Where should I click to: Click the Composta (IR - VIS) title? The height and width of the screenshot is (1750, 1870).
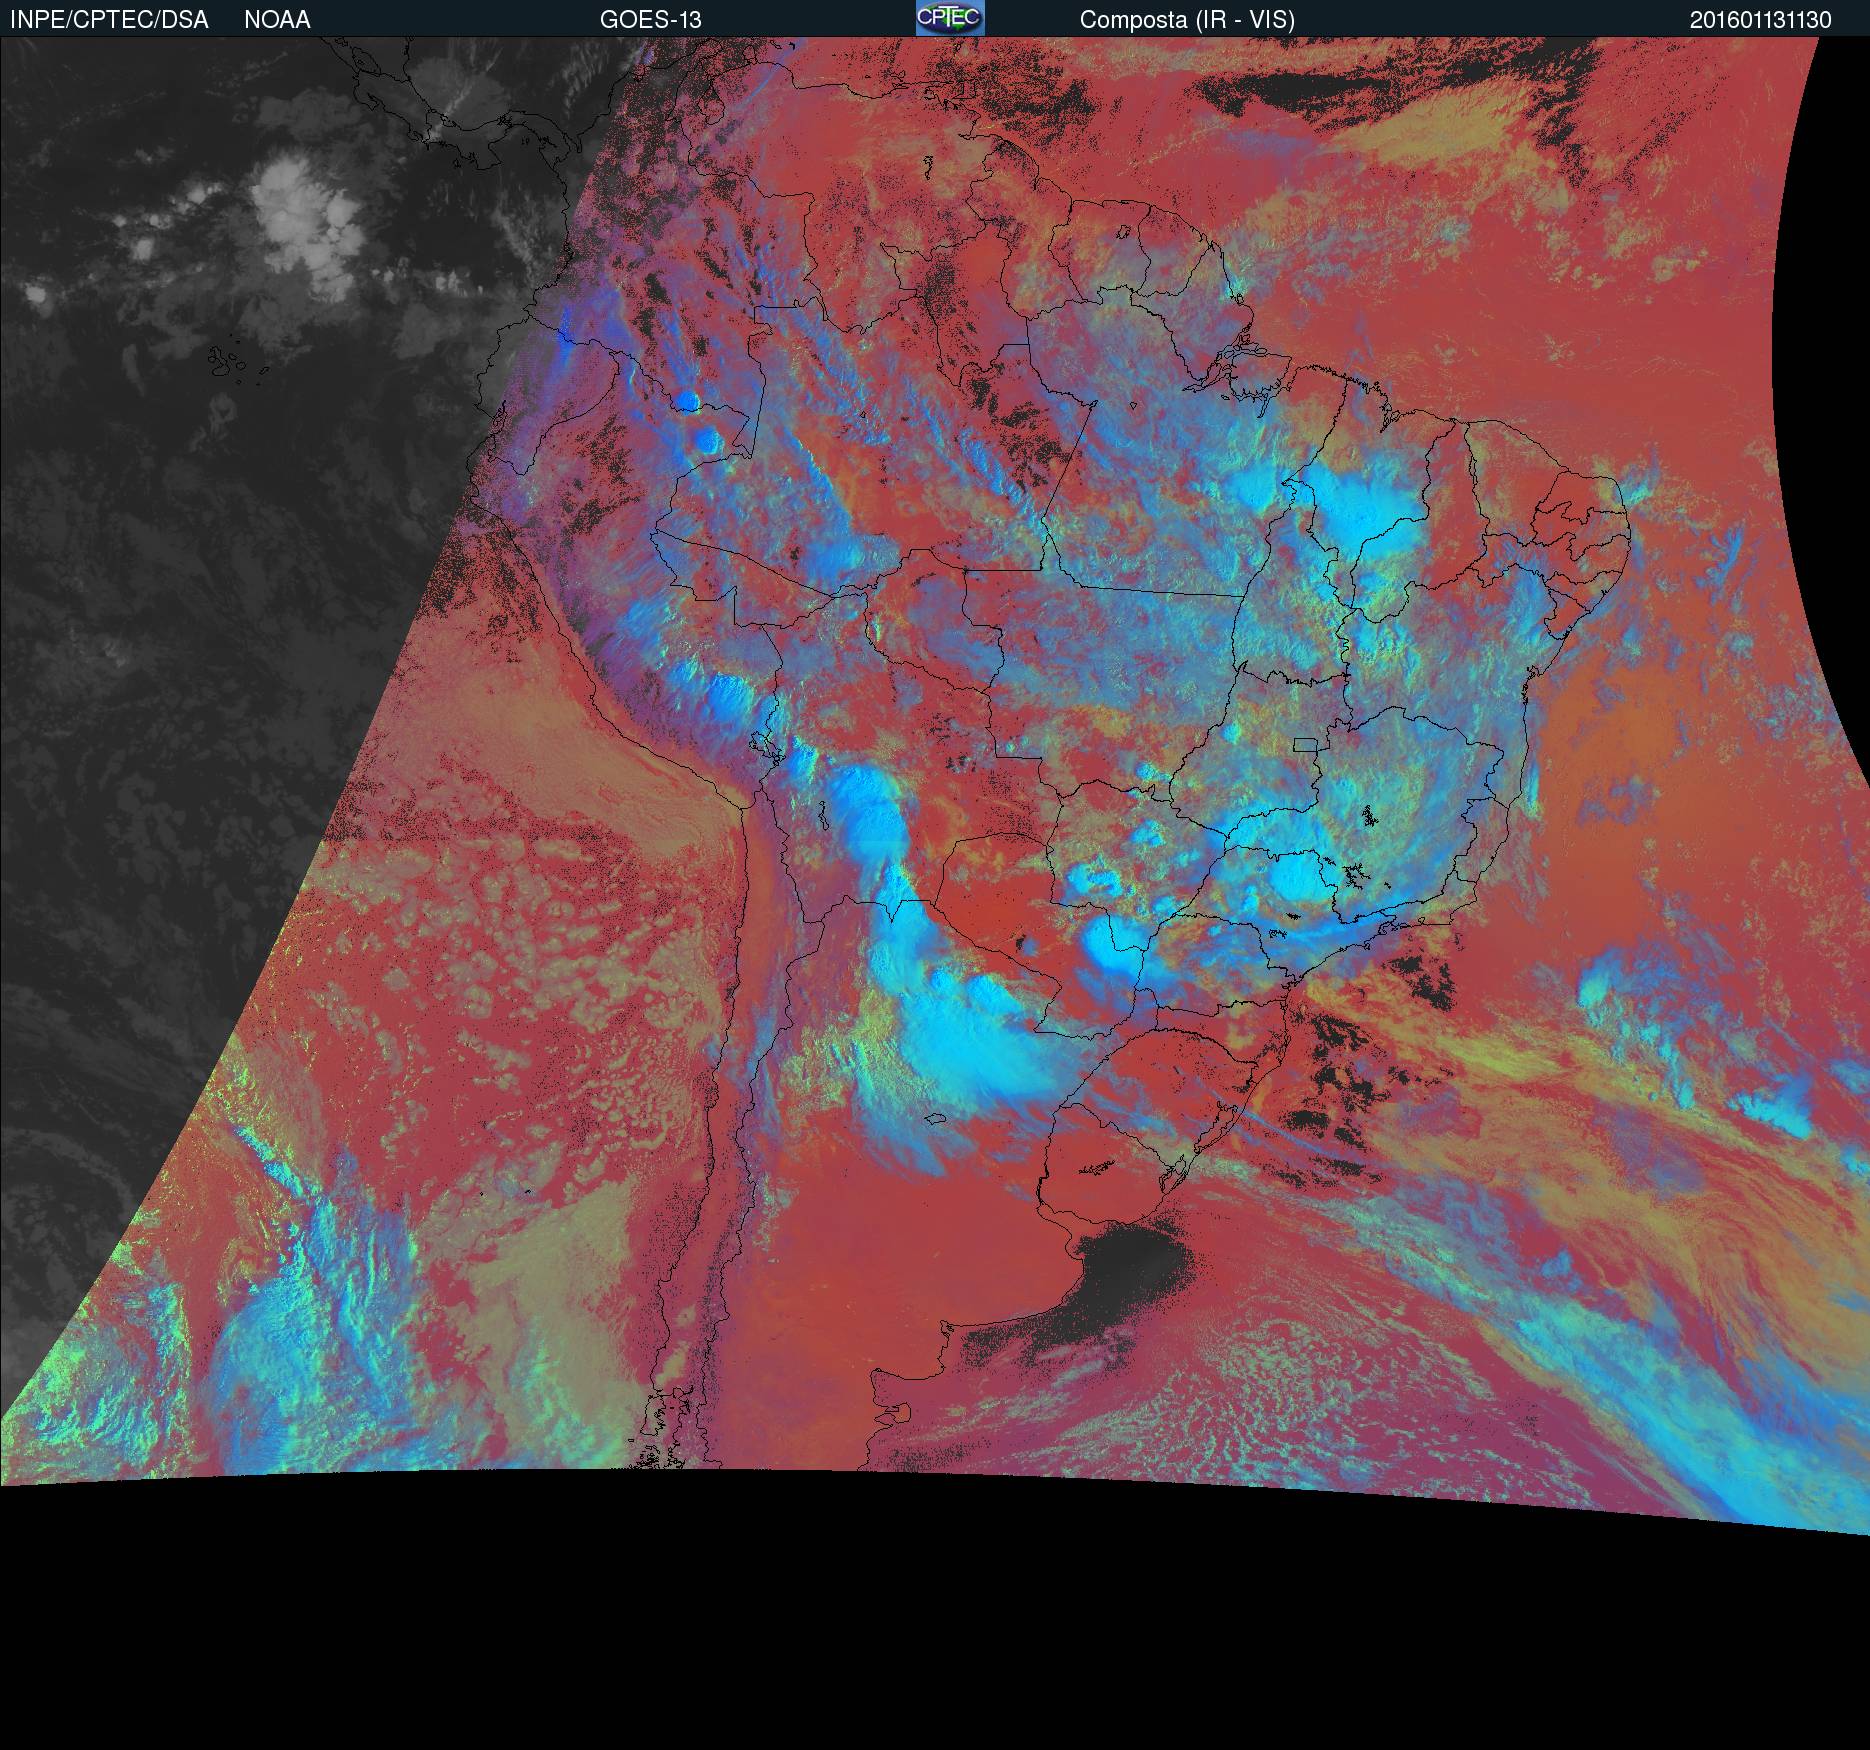pos(1187,20)
